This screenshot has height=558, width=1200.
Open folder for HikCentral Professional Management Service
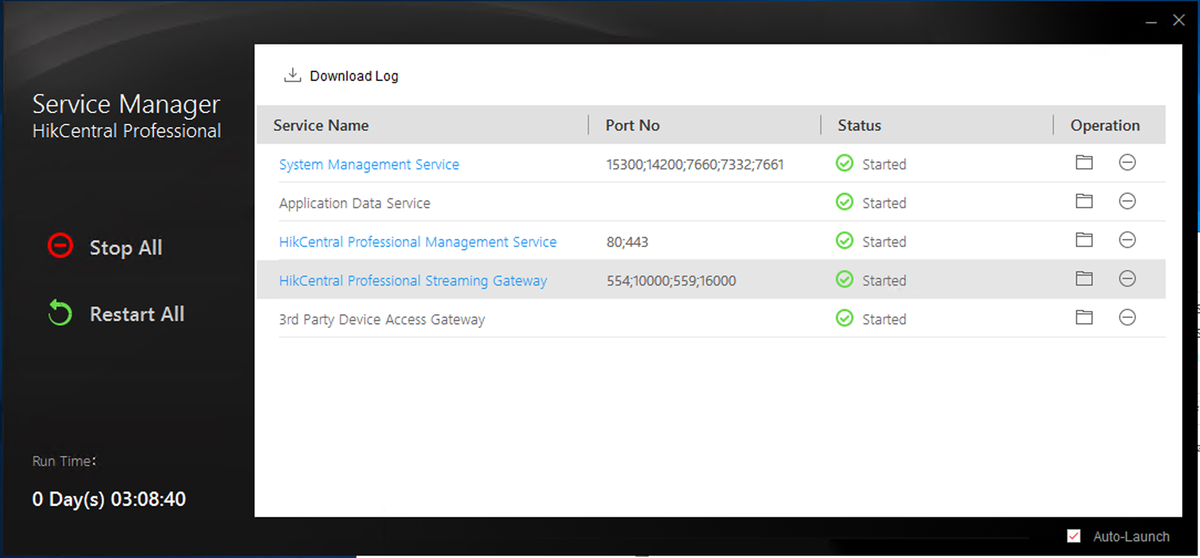tap(1084, 240)
